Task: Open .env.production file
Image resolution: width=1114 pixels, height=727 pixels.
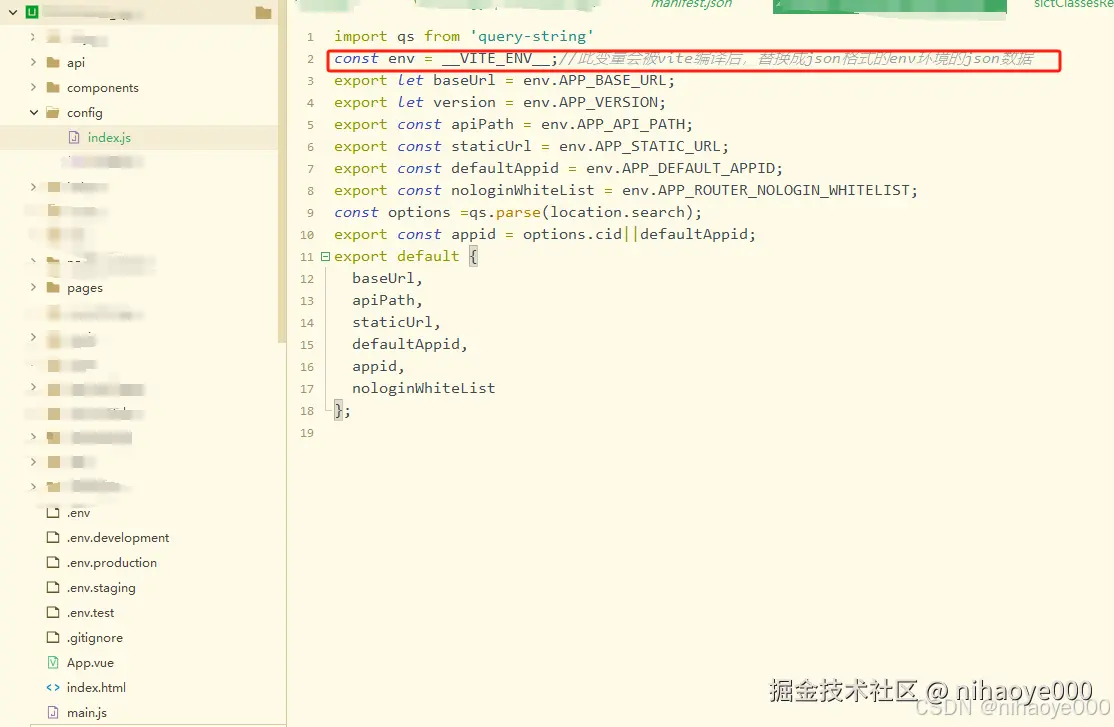Action: (112, 562)
